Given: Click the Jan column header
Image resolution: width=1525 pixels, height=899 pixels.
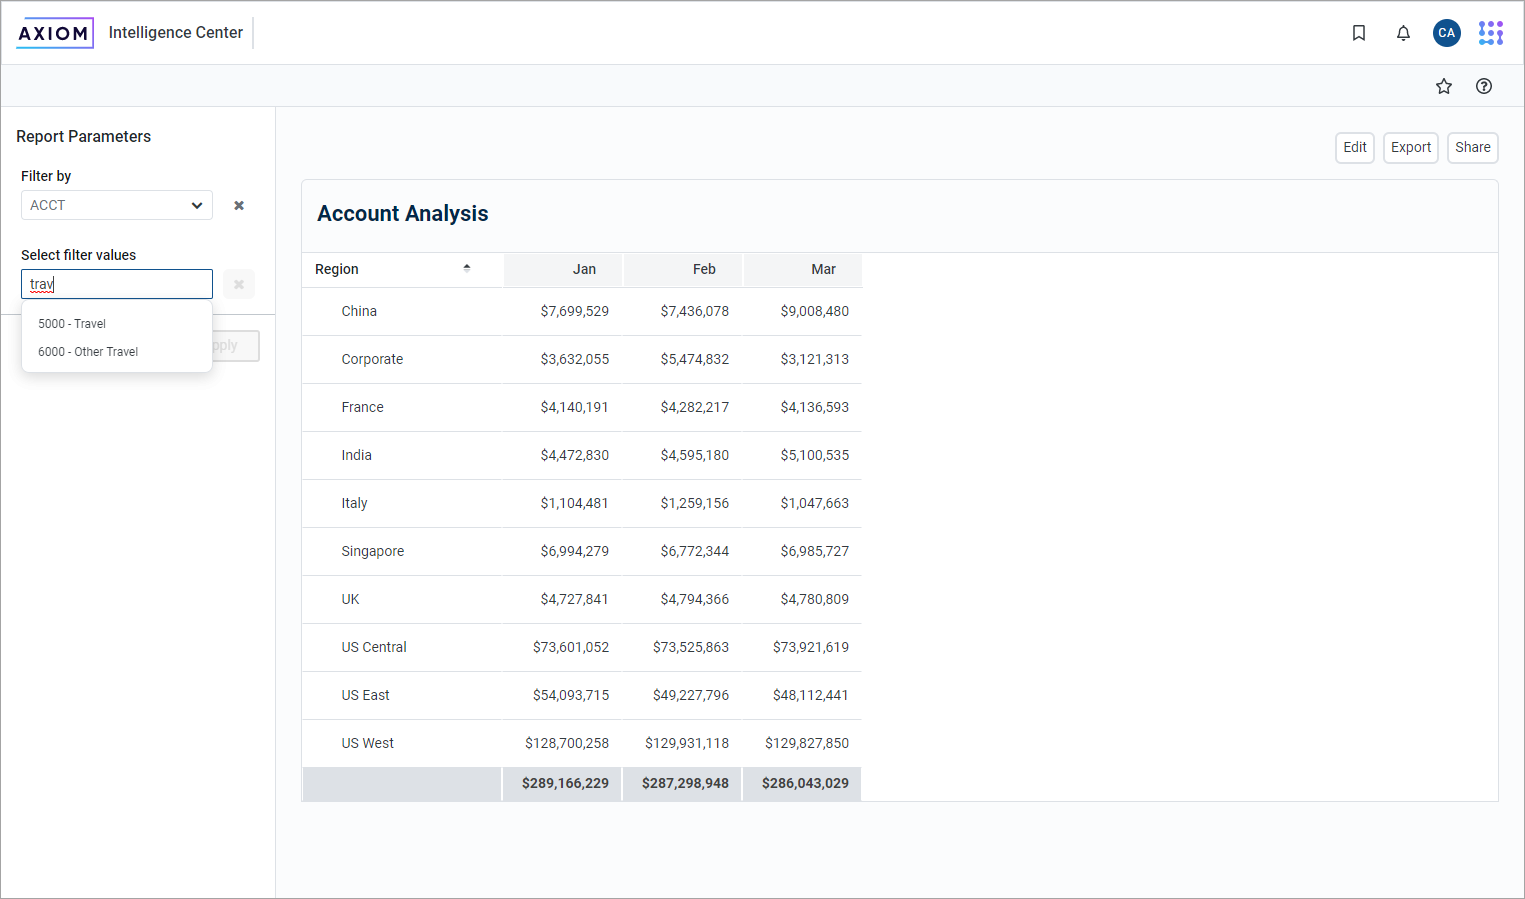Looking at the screenshot, I should pyautogui.click(x=584, y=269).
